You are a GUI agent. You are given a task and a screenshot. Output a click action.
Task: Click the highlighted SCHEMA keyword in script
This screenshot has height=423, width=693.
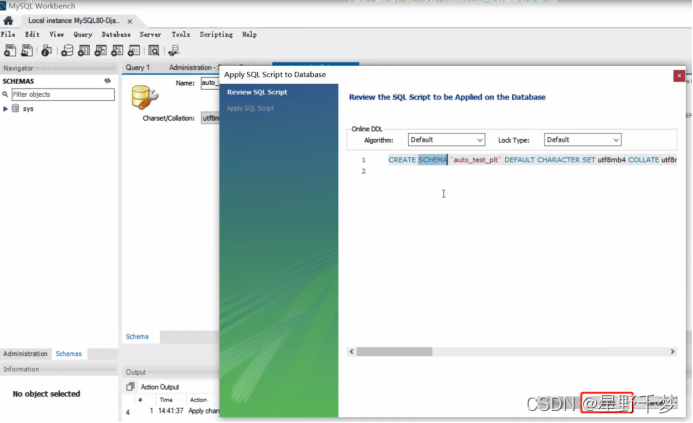point(433,160)
